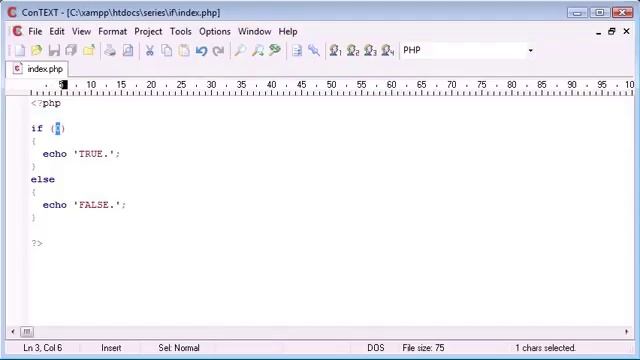Save the current file
Screen dimensions: 640x360
click(x=54, y=51)
